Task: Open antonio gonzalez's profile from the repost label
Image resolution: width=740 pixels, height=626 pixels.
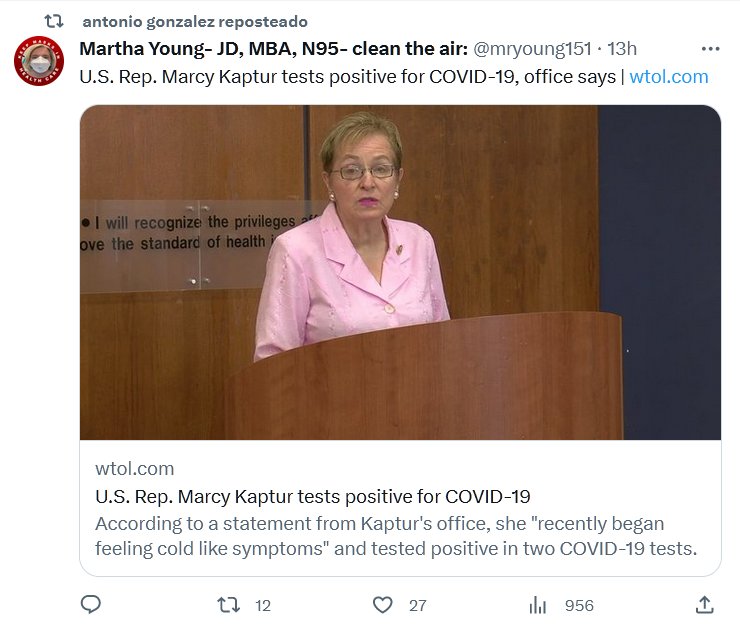Action: tap(194, 21)
